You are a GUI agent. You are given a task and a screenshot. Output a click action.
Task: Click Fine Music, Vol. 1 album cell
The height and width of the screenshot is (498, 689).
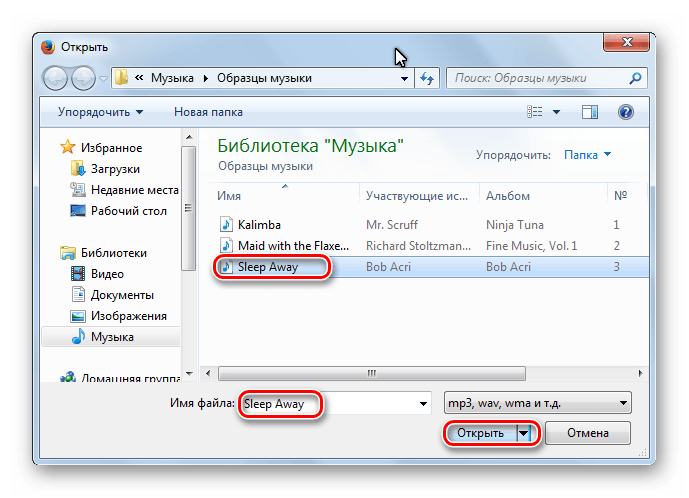[531, 246]
